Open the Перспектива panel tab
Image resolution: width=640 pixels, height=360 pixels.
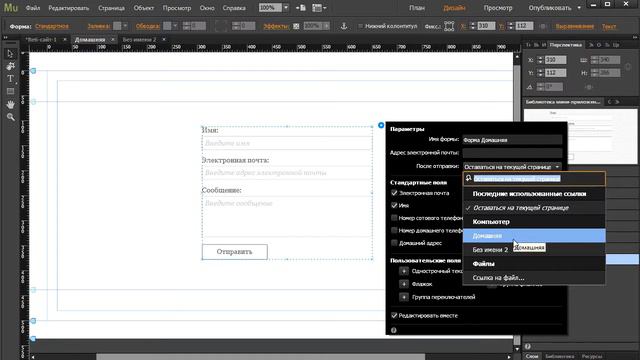[x=565, y=45]
